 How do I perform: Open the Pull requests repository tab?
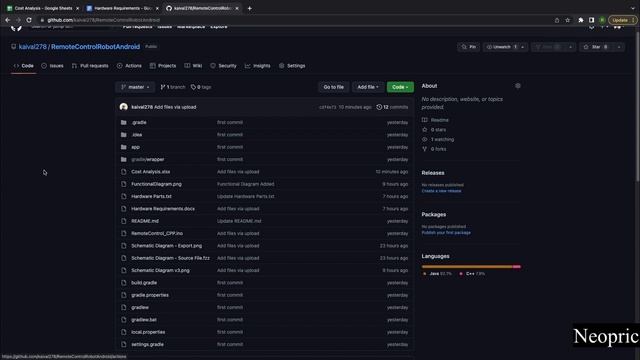tap(90, 66)
